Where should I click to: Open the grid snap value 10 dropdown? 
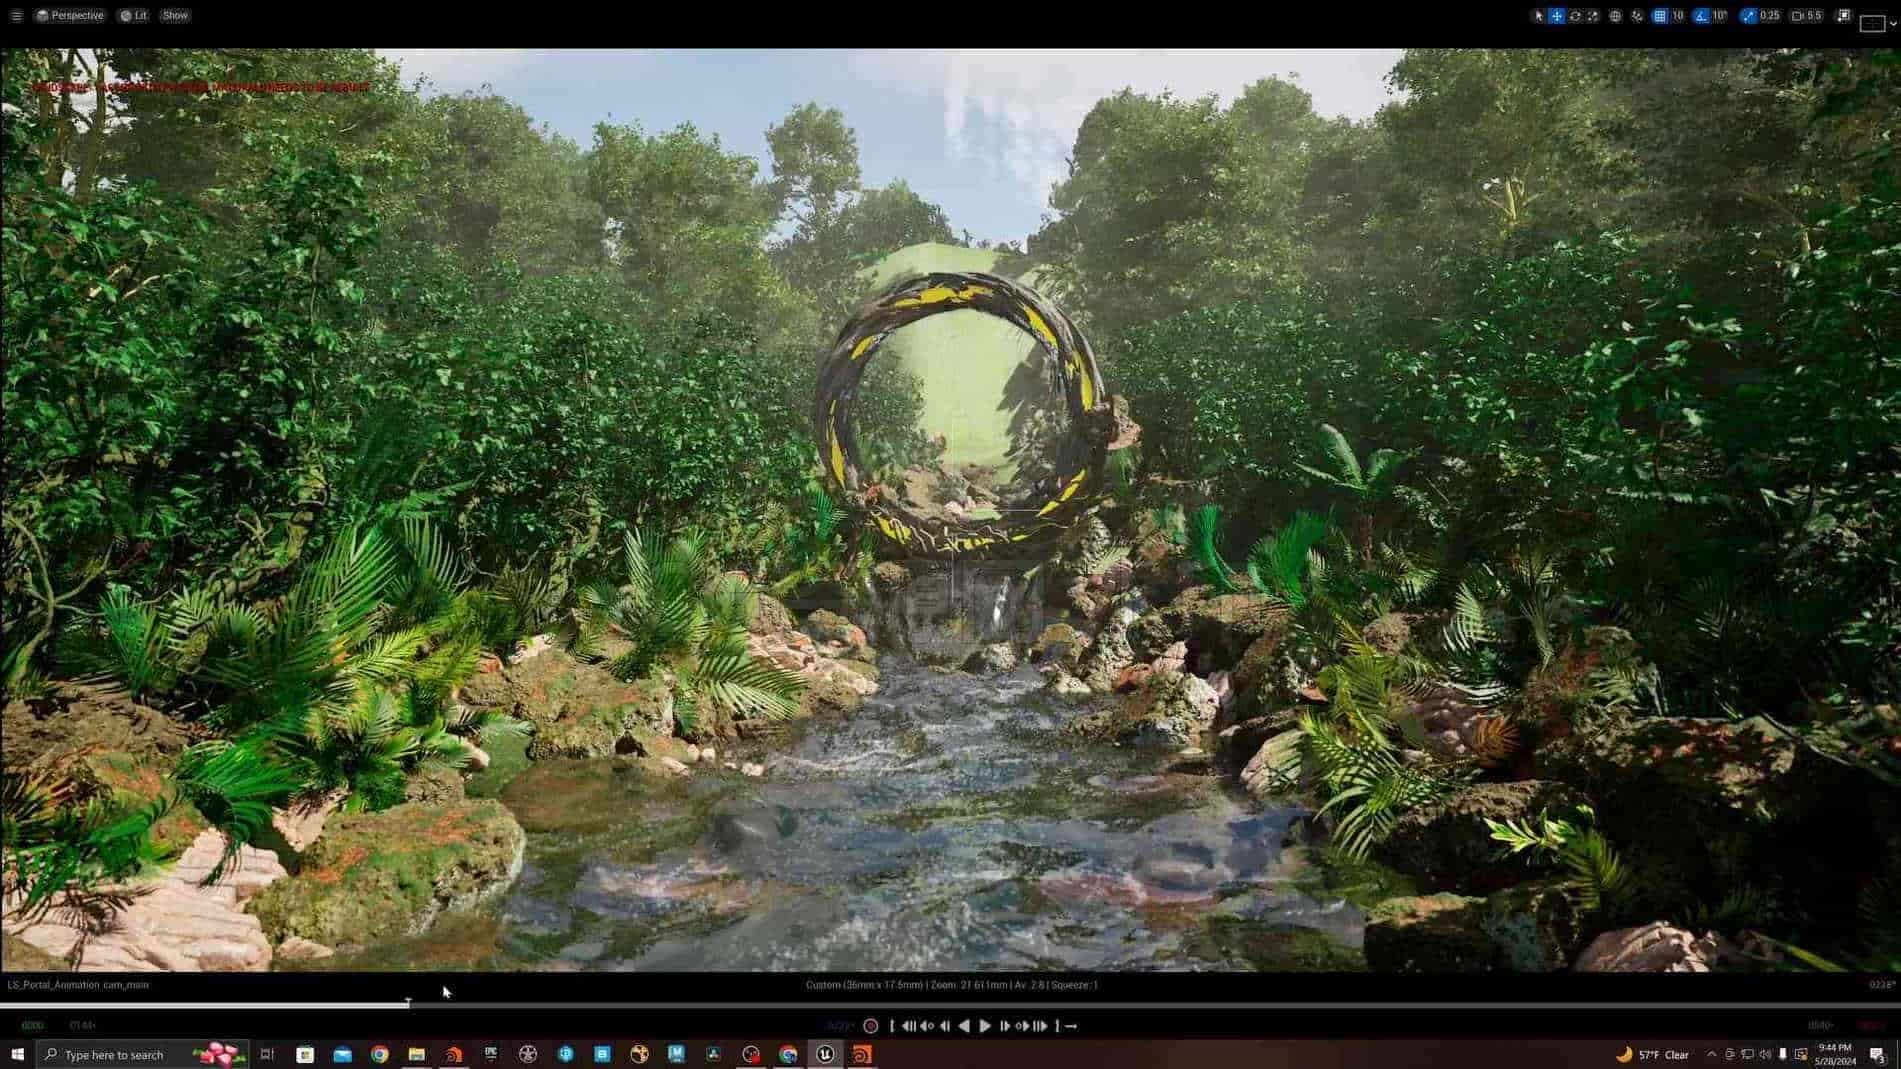pyautogui.click(x=1678, y=16)
